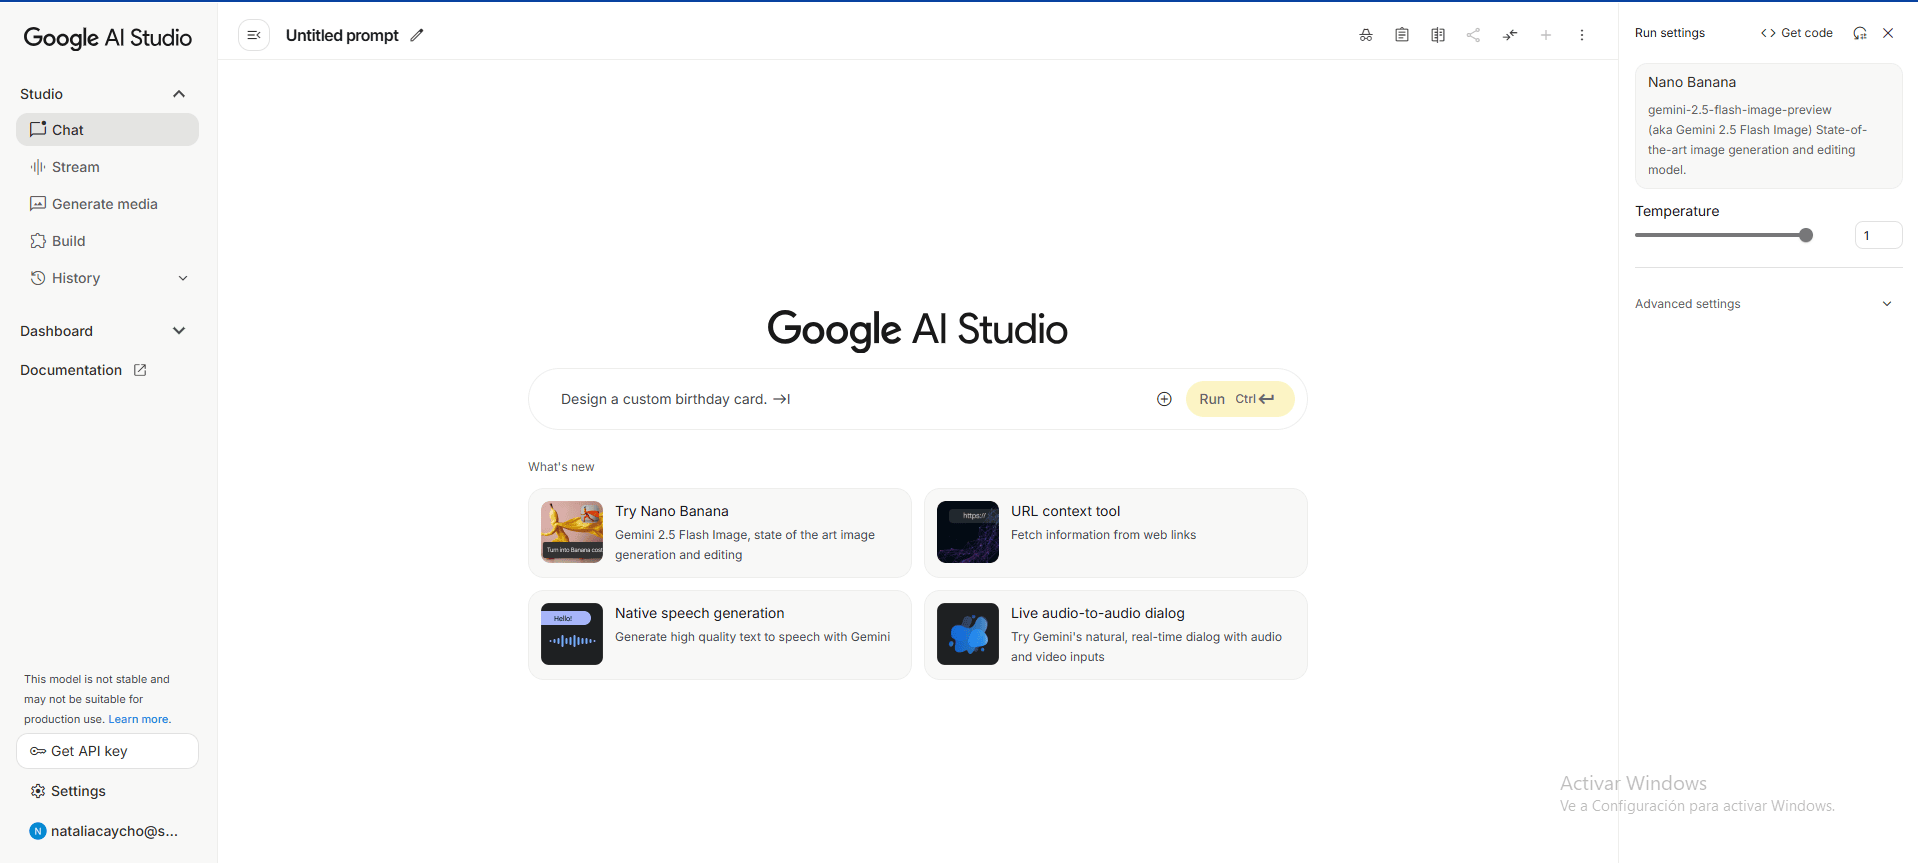The height and width of the screenshot is (863, 1918).
Task: Click the Temperature slider handle
Action: (1806, 235)
